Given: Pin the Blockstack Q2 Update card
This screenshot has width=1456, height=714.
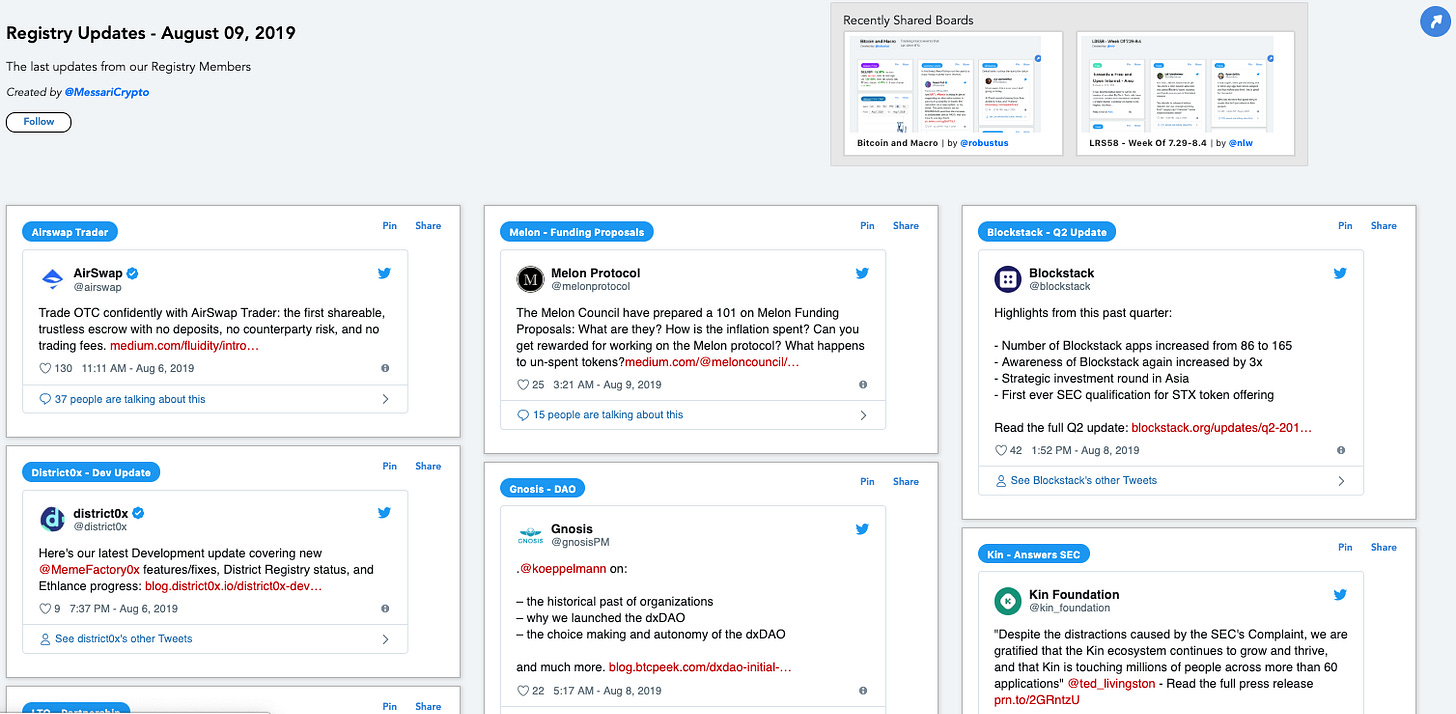Looking at the screenshot, I should point(1345,226).
